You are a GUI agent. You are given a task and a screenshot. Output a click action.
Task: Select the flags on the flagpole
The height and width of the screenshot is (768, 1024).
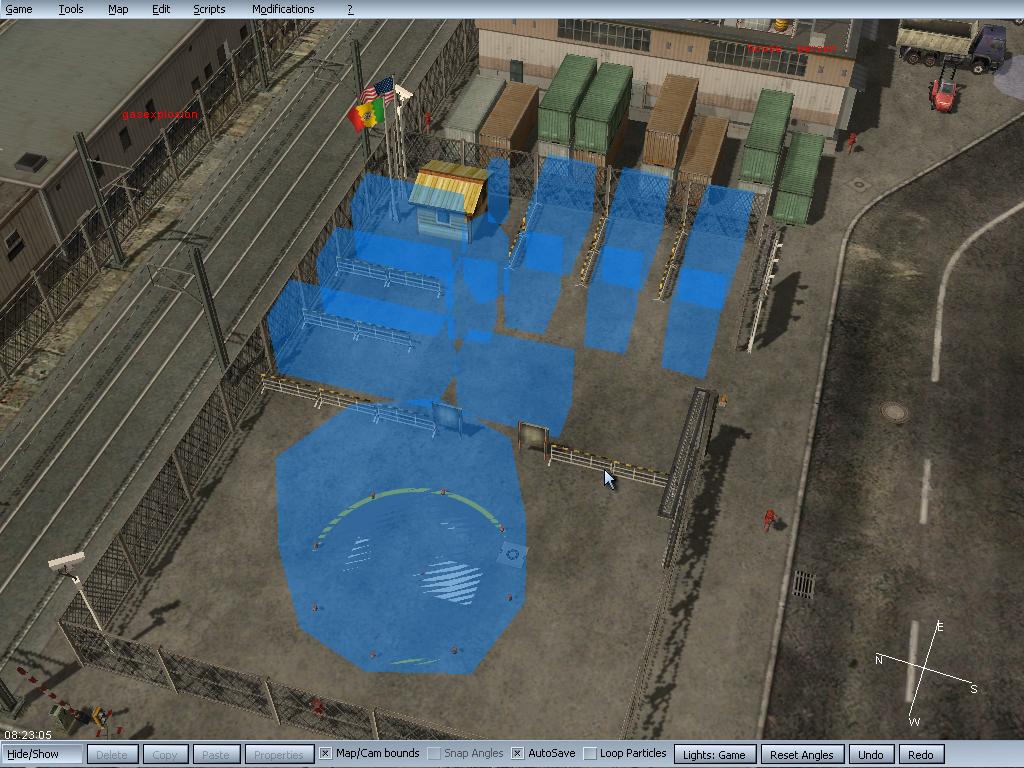click(x=374, y=104)
